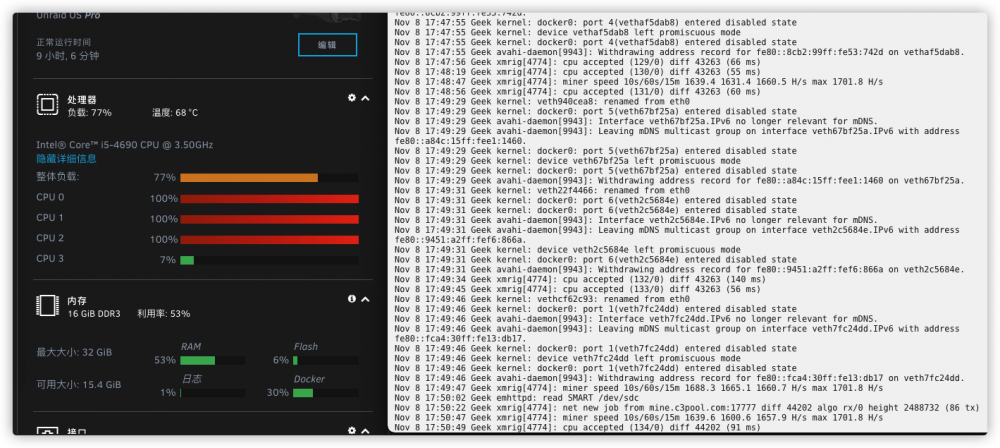Select device veth2c5684e left promiscuous mode line
The width and height of the screenshot is (1000, 448).
pyautogui.click(x=567, y=250)
